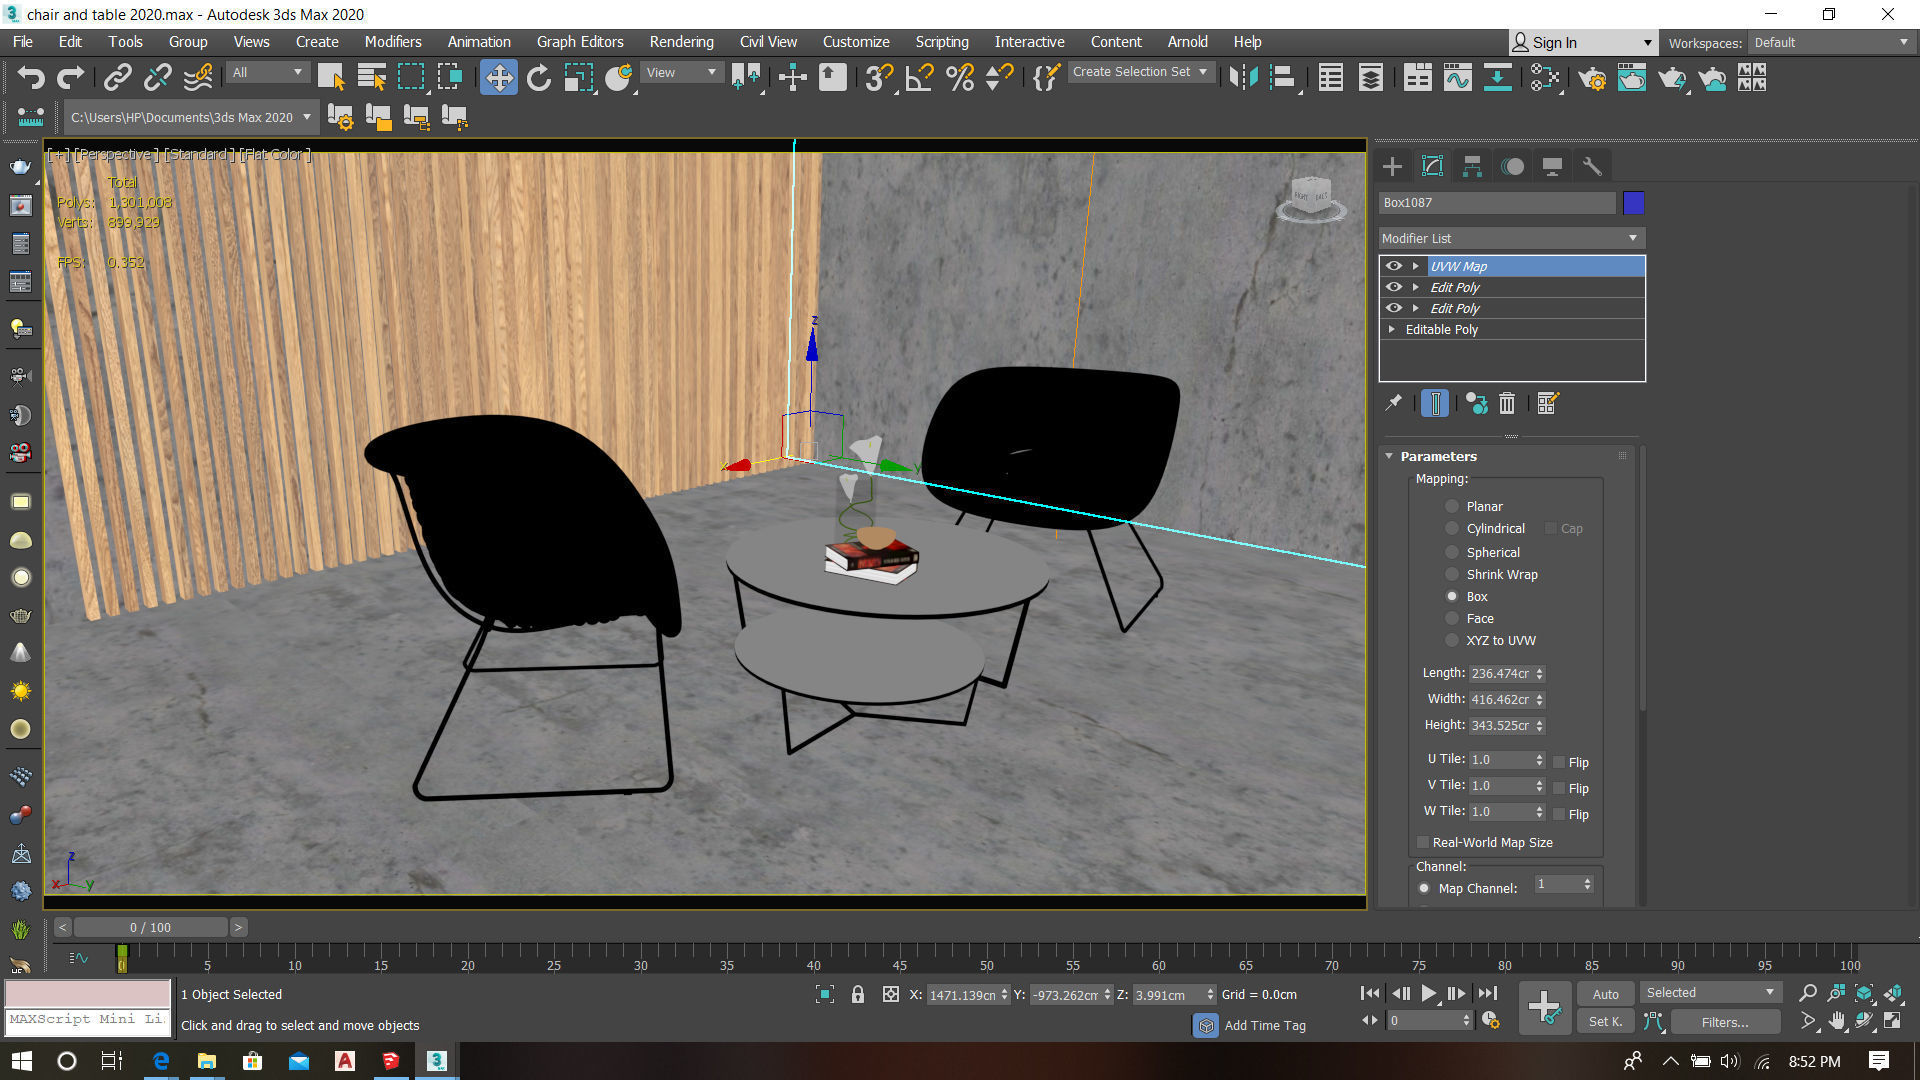Click Add Time Tag label
Image resolution: width=1920 pixels, height=1080 pixels.
[1264, 1025]
